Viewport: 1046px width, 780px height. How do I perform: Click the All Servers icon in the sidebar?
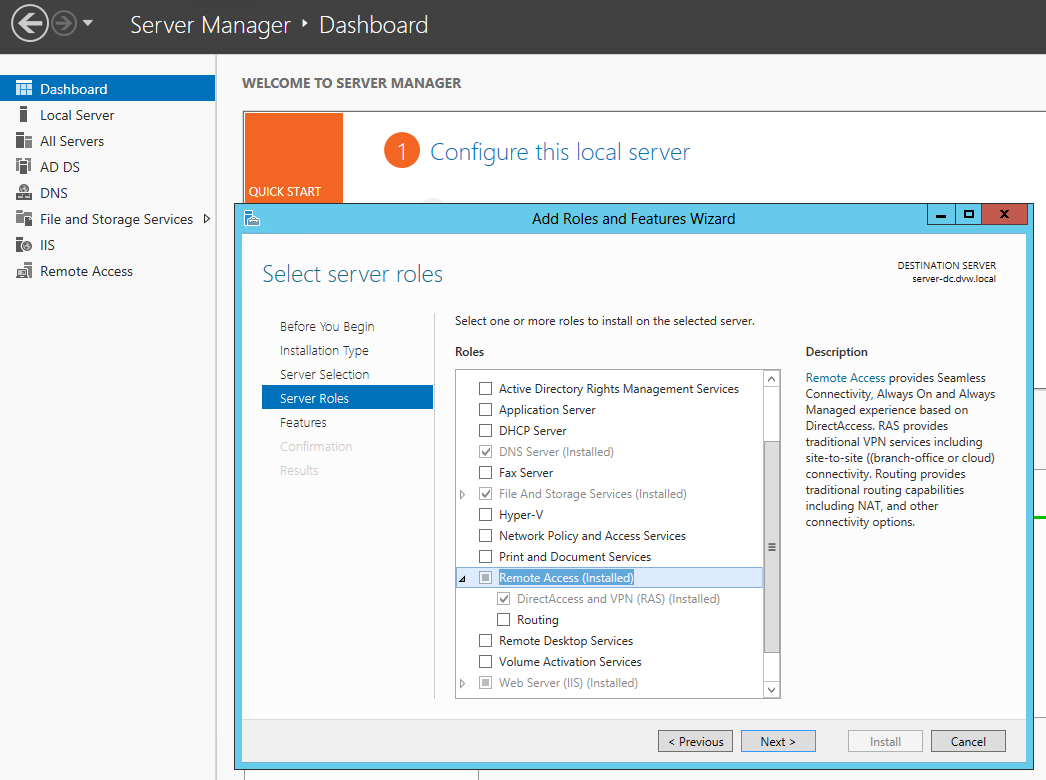(24, 140)
